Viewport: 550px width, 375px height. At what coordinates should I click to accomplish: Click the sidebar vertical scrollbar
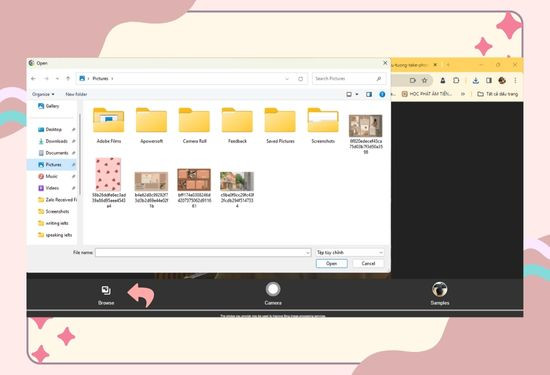coord(80,154)
